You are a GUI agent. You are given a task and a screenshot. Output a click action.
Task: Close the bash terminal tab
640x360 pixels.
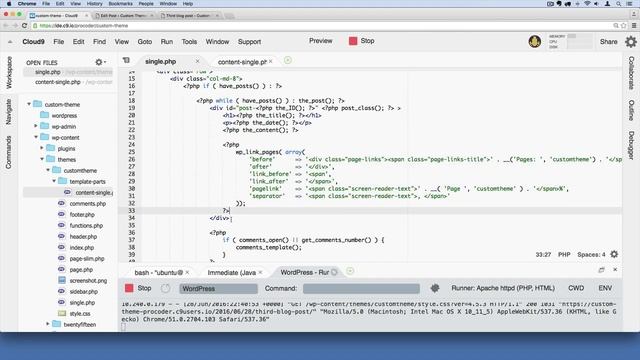pyautogui.click(x=187, y=272)
